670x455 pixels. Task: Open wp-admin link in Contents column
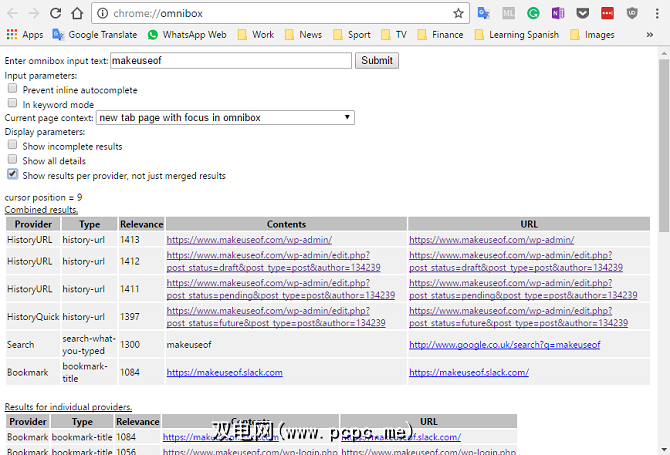pyautogui.click(x=249, y=240)
